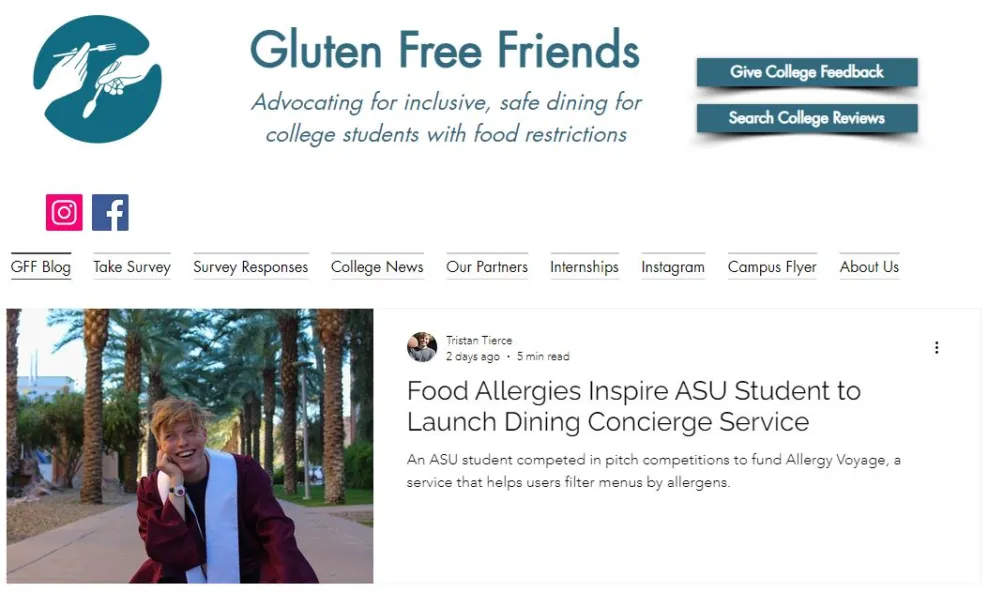Open the Facebook social icon
This screenshot has width=988, height=592.
coord(110,212)
